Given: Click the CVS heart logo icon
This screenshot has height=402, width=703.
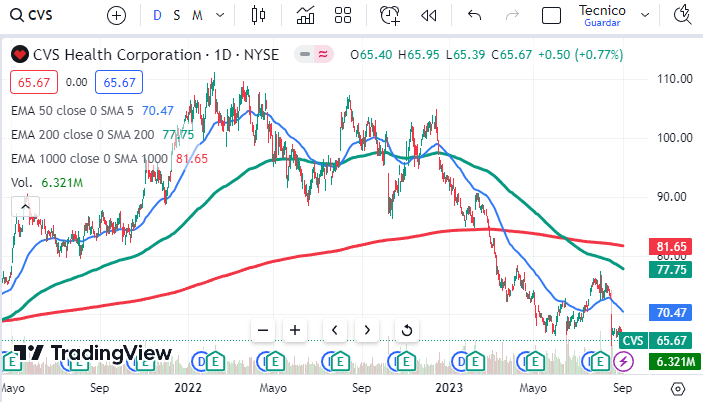Looking at the screenshot, I should [20, 55].
